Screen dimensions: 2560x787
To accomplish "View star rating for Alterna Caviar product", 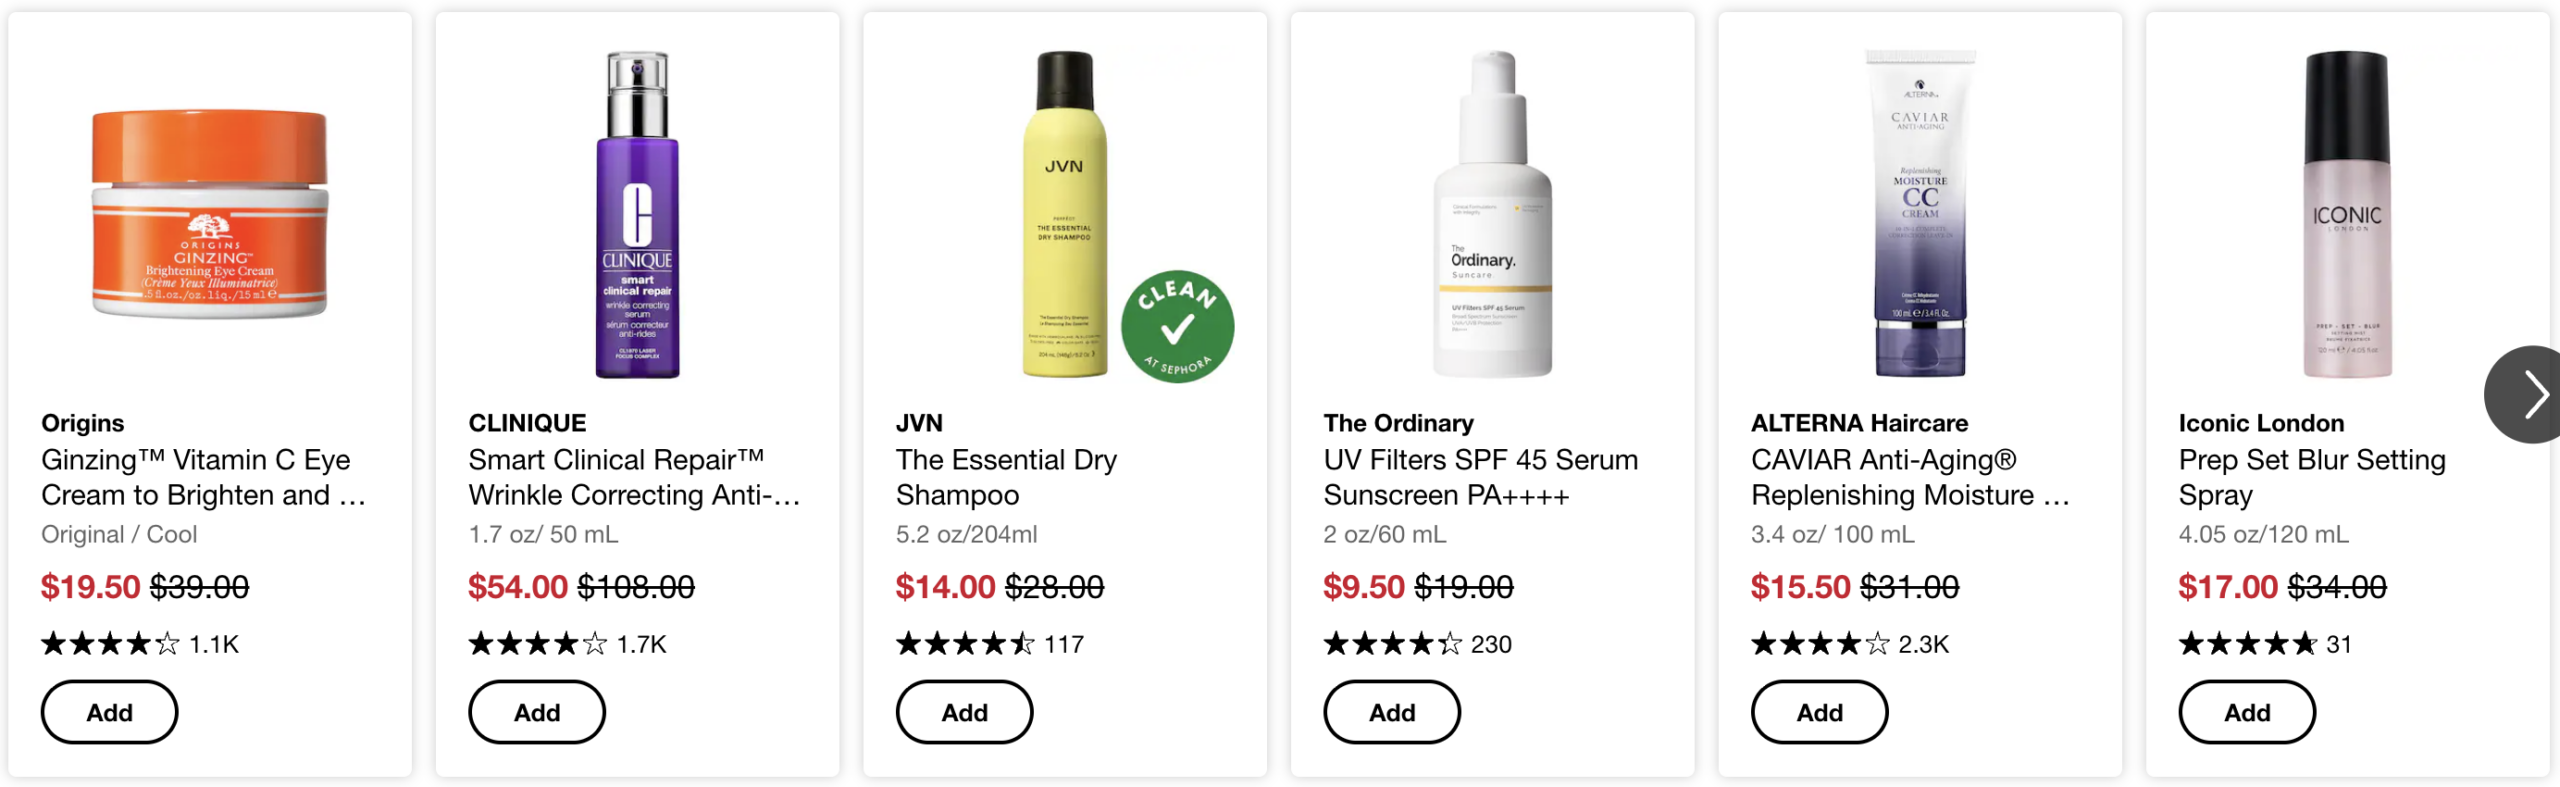I will [1820, 643].
